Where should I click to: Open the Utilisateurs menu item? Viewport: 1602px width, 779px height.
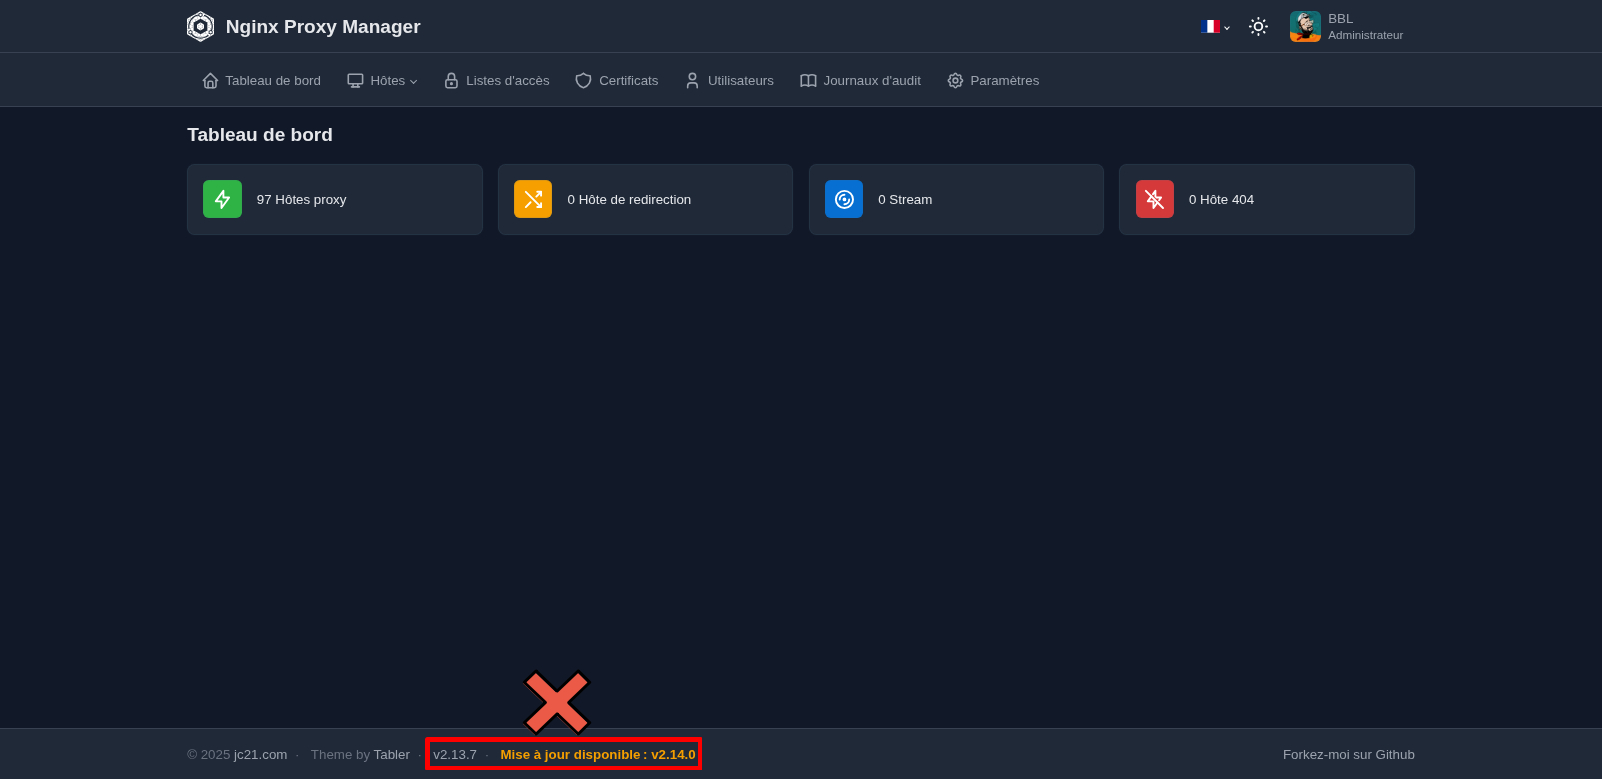coord(729,81)
